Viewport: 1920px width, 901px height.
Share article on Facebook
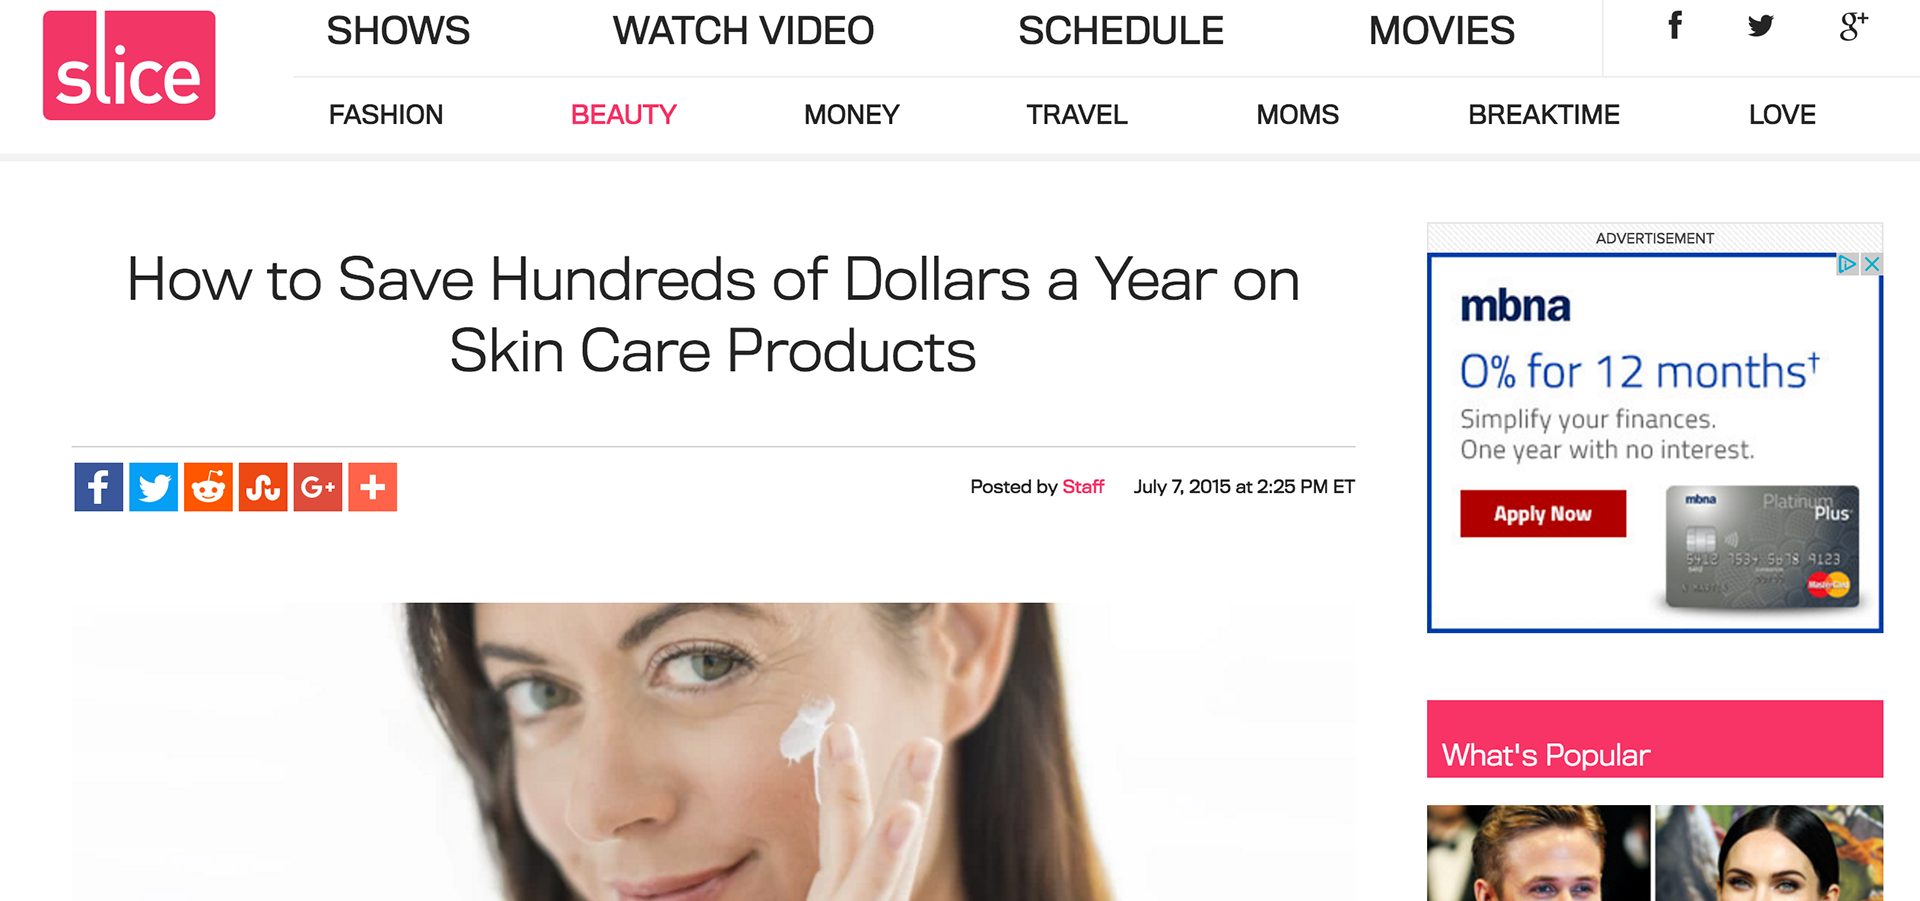(x=99, y=487)
